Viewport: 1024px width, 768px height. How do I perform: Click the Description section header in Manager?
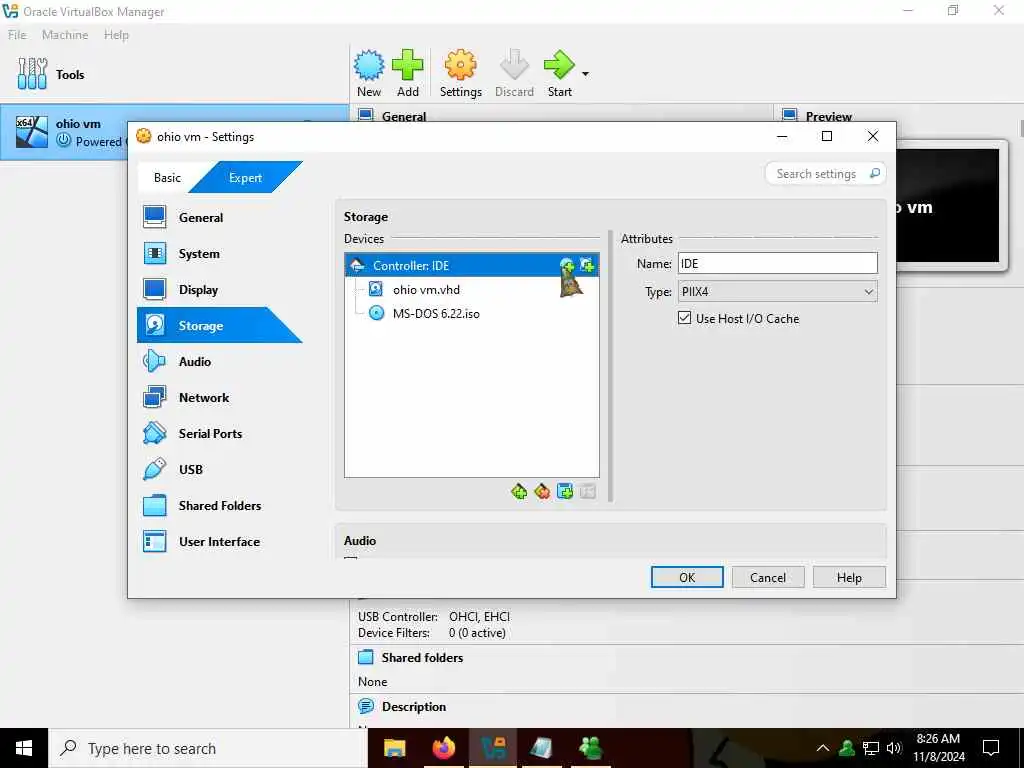413,707
